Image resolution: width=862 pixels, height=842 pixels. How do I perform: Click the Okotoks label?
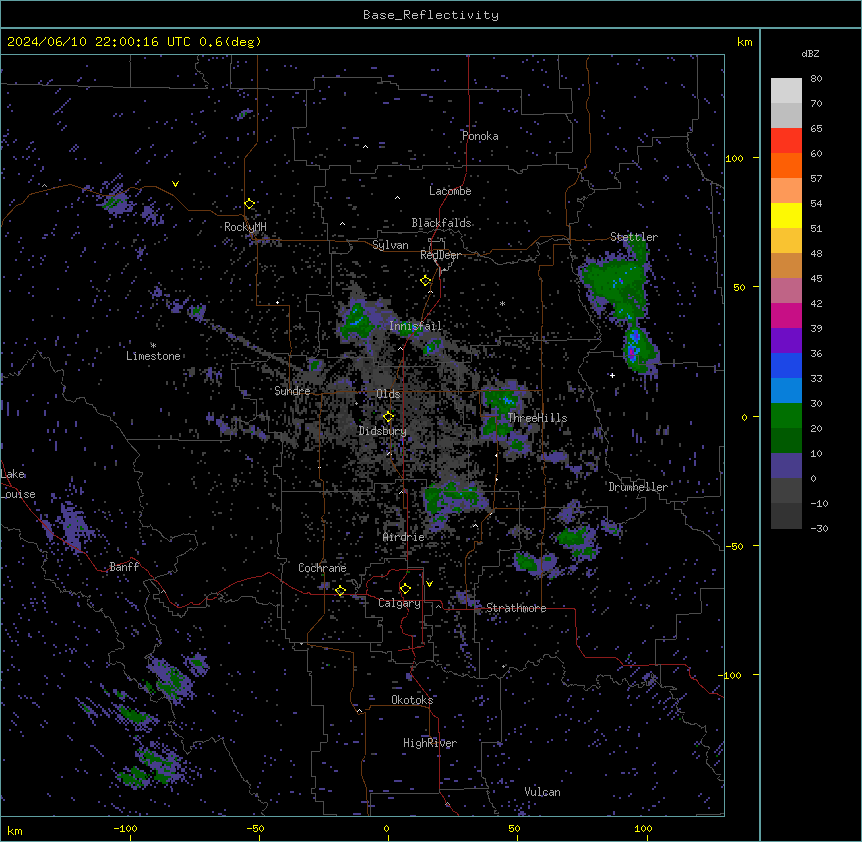click(412, 700)
